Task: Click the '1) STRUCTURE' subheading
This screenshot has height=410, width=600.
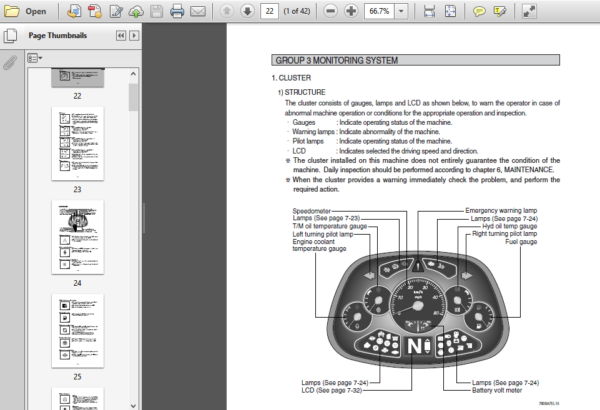Action: (302, 92)
